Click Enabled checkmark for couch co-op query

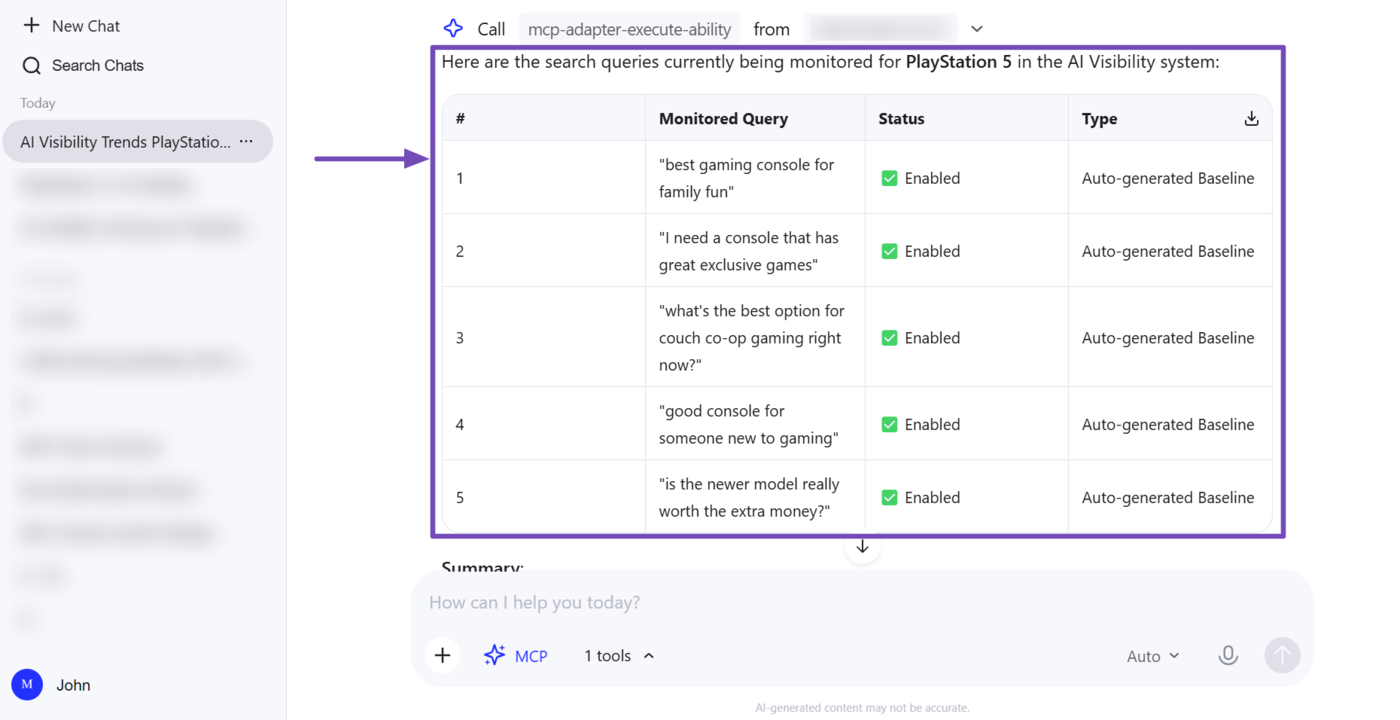(889, 338)
